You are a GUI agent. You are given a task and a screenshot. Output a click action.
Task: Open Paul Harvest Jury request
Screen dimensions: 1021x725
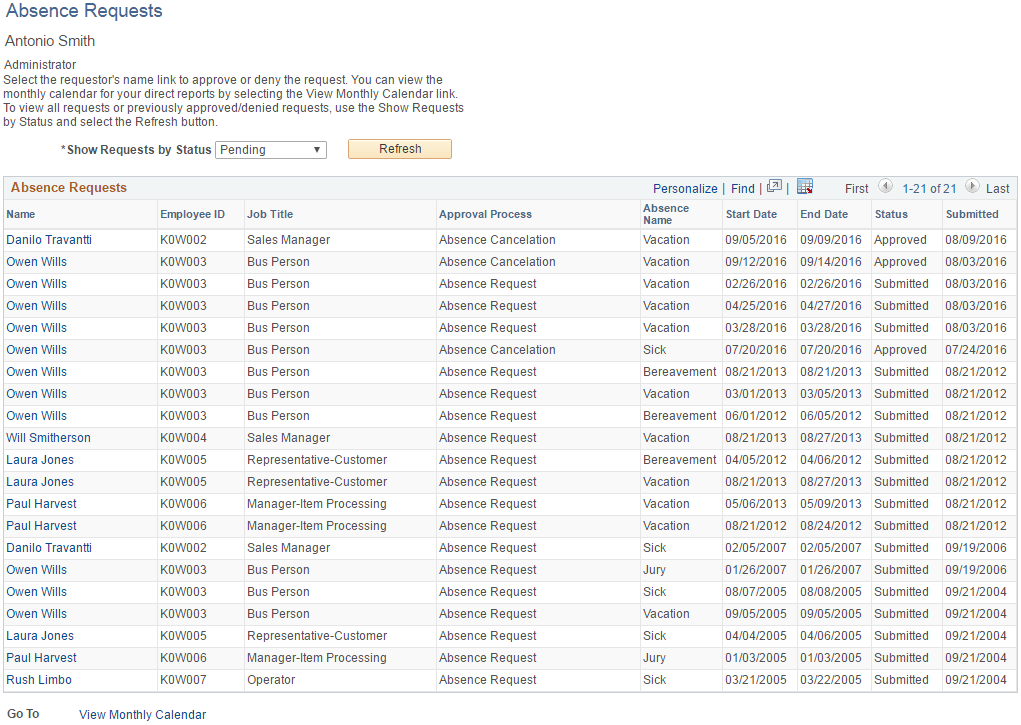point(41,658)
